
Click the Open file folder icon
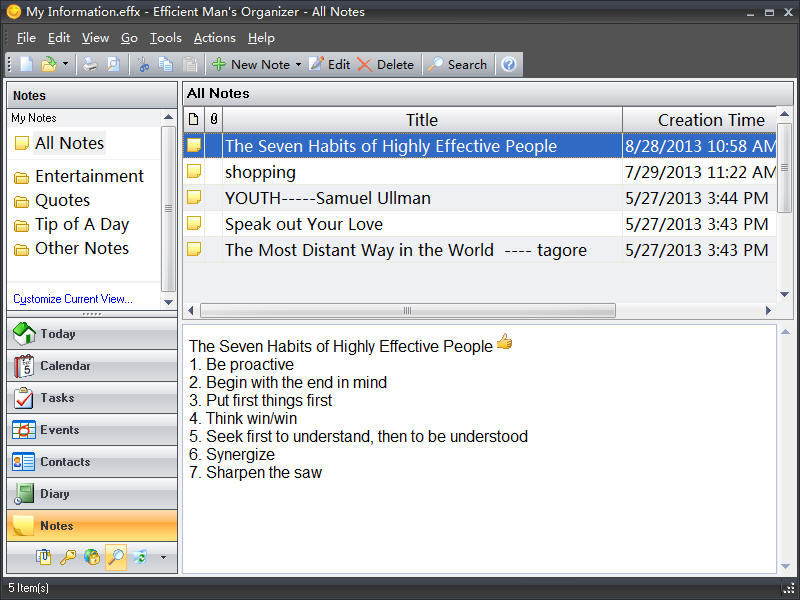click(x=48, y=64)
